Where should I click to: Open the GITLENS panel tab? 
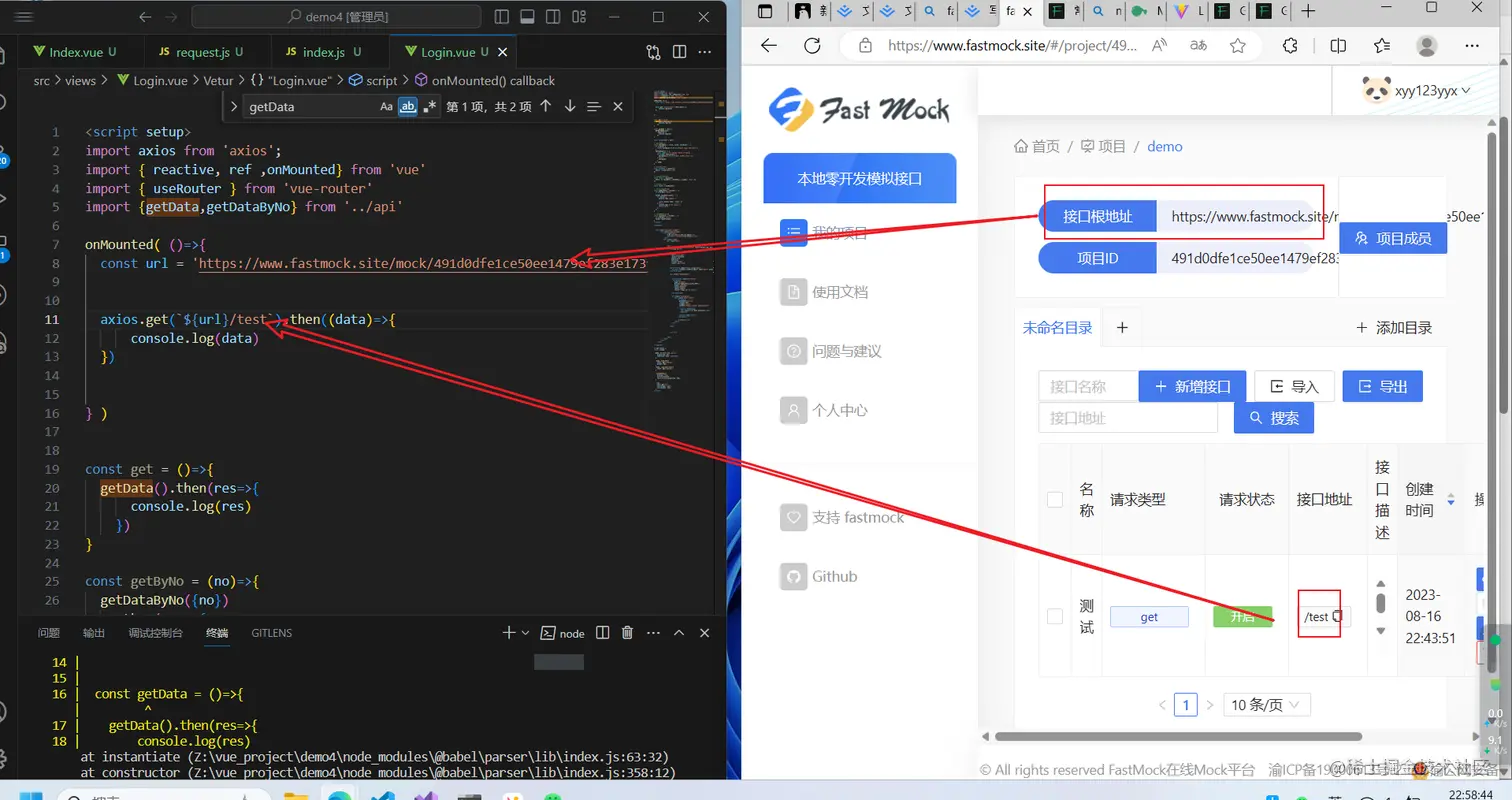coord(272,633)
